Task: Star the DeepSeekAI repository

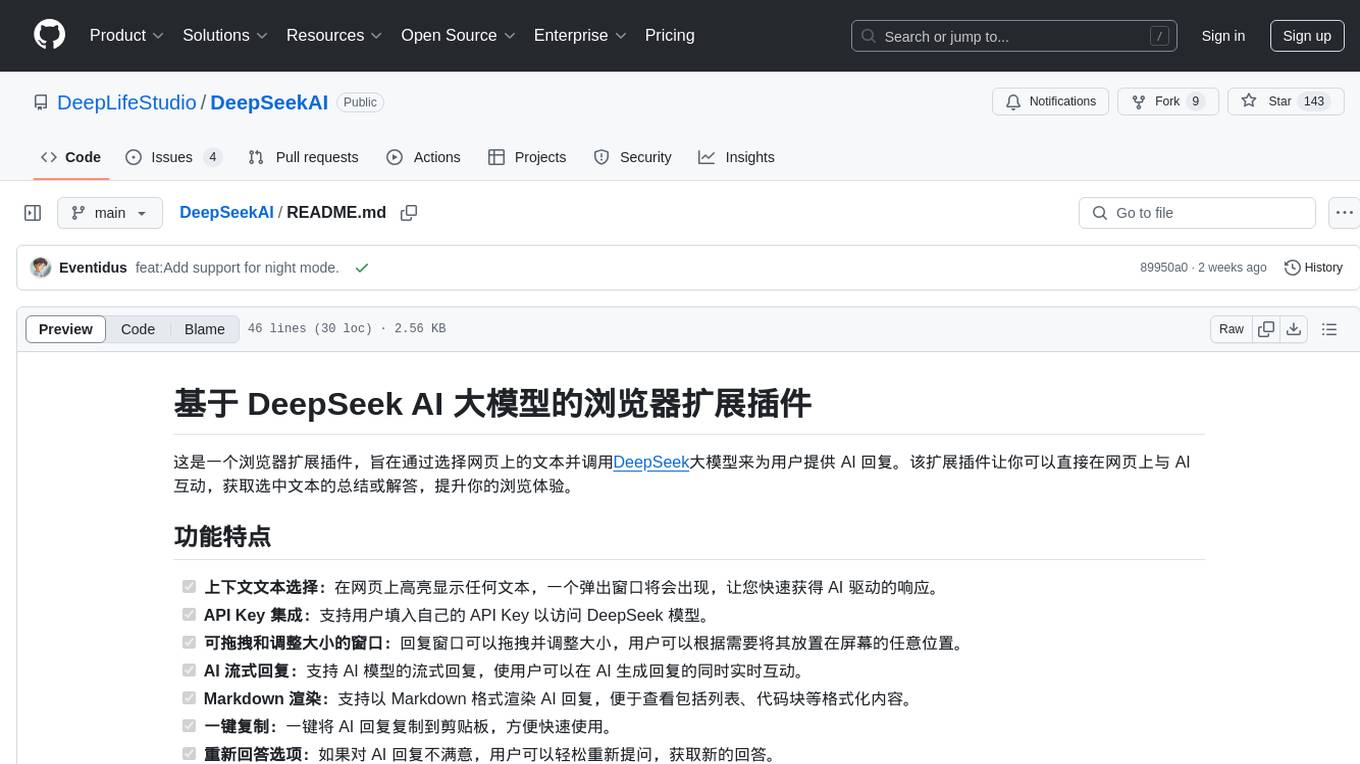Action: tap(1286, 102)
